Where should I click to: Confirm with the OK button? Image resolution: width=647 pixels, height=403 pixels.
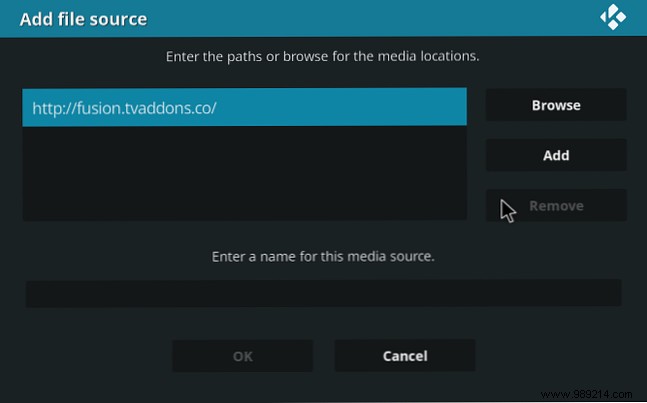pyautogui.click(x=243, y=356)
